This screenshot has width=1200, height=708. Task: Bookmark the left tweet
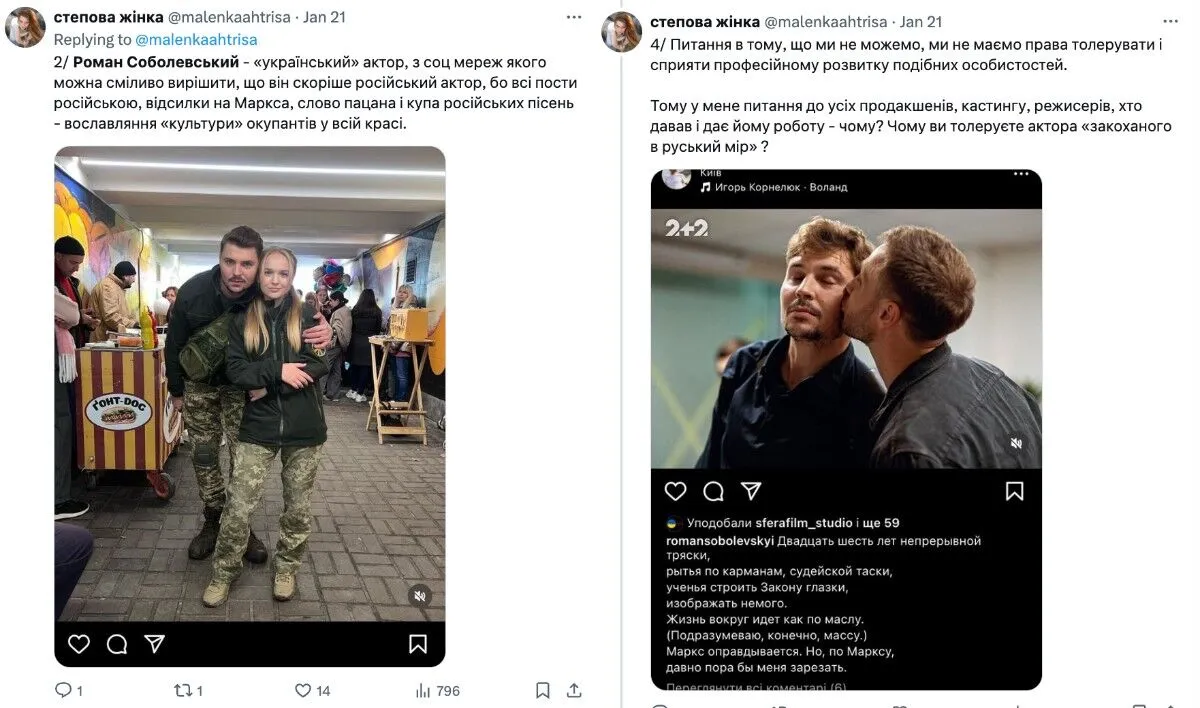click(541, 690)
